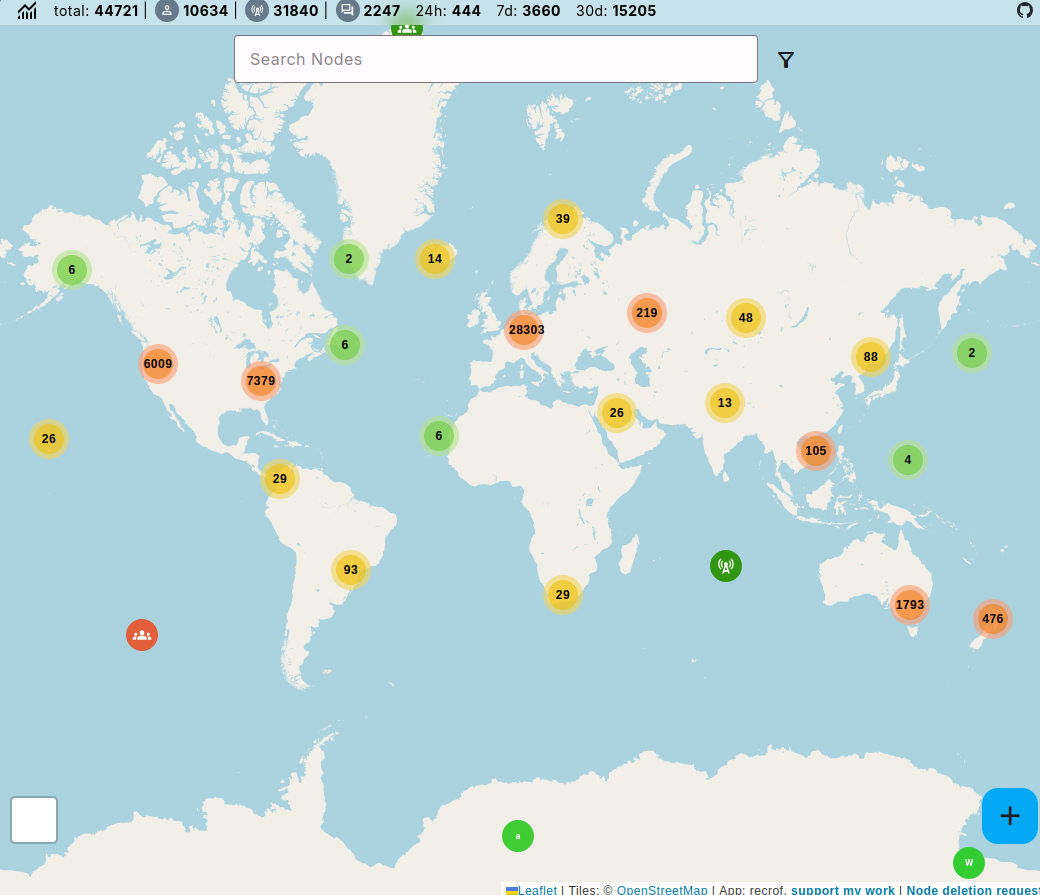The image size is (1040, 895).
Task: Click the 24h: 444 statistic
Action: (x=448, y=11)
